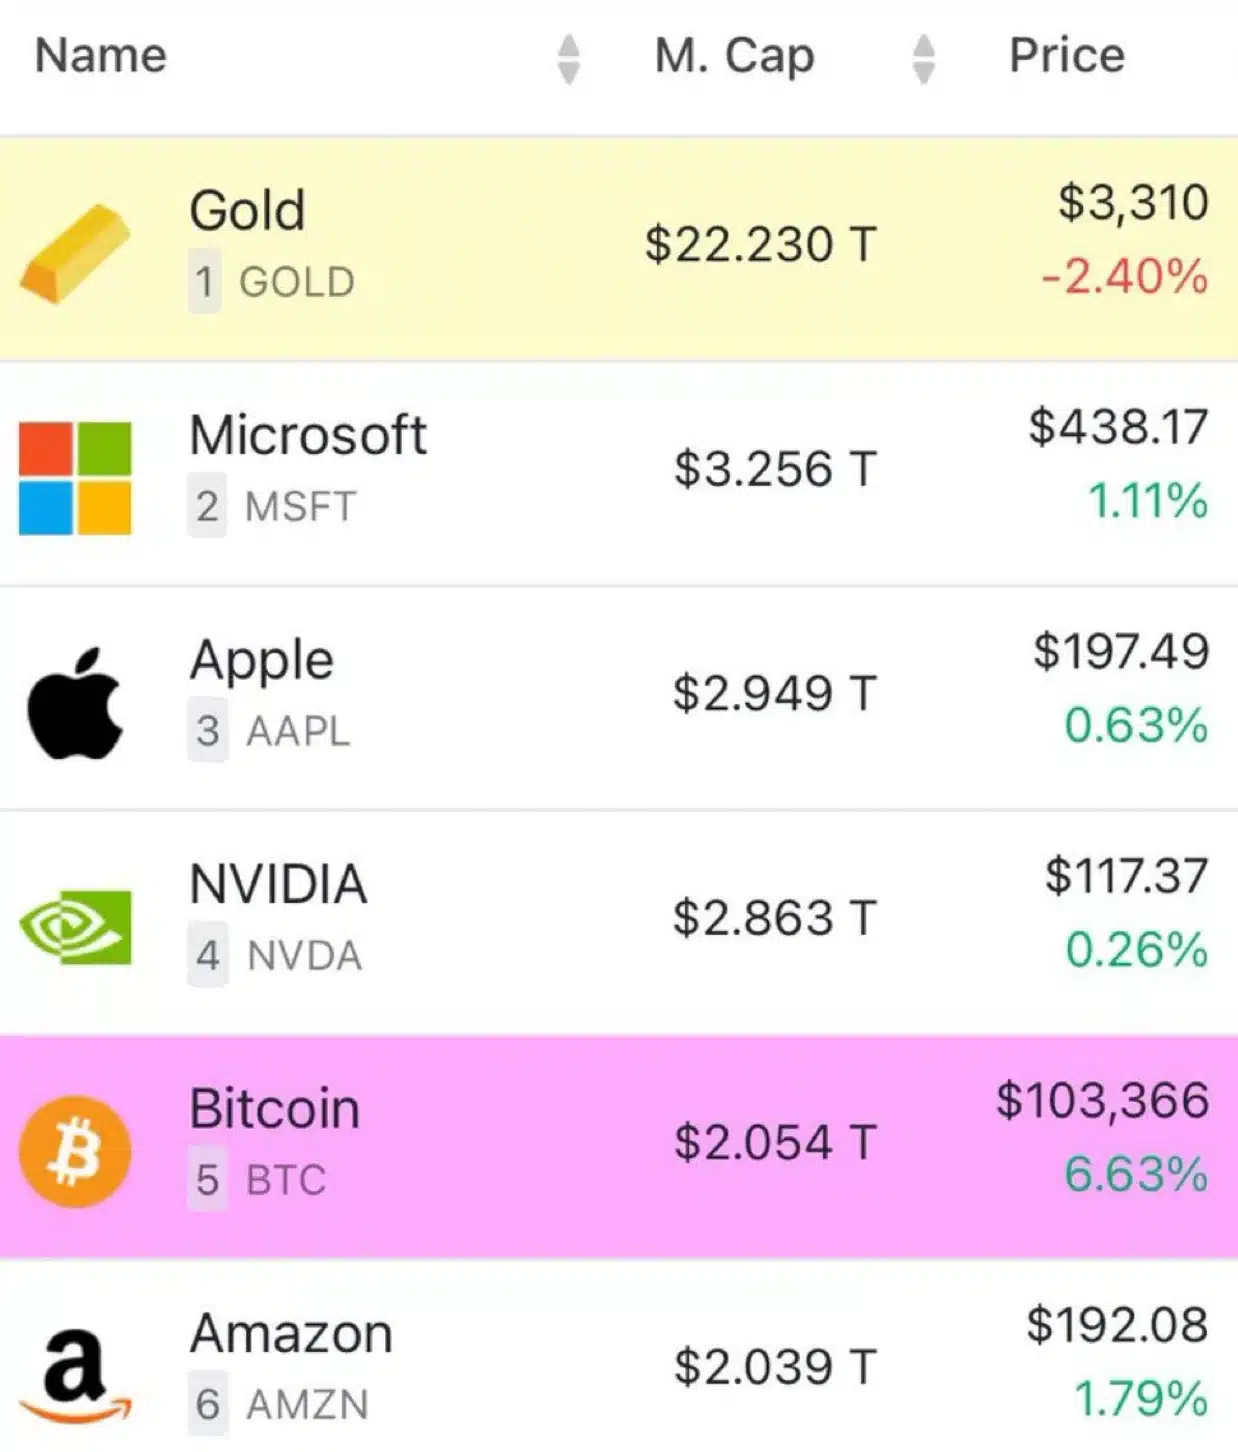Click Gold's -2.40% price change
Viewport: 1238px width, 1452px height.
[x=1124, y=277]
